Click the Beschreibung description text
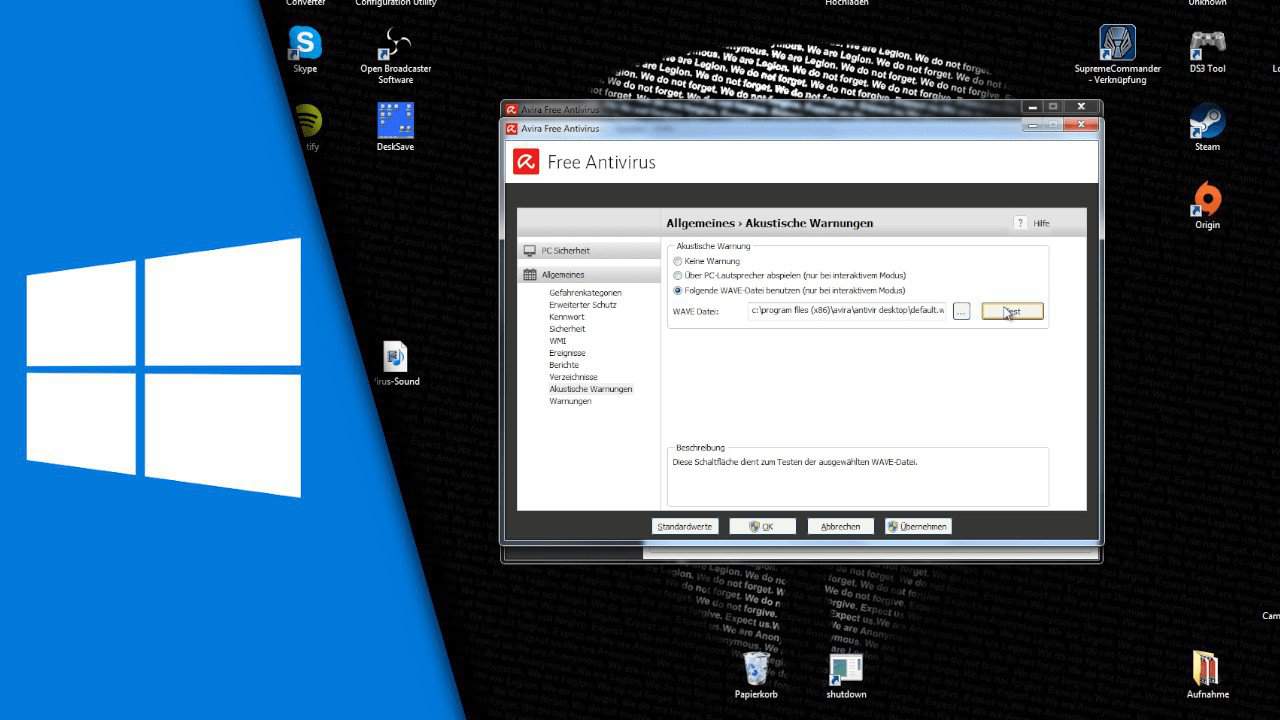Image resolution: width=1280 pixels, height=720 pixels. pos(795,462)
